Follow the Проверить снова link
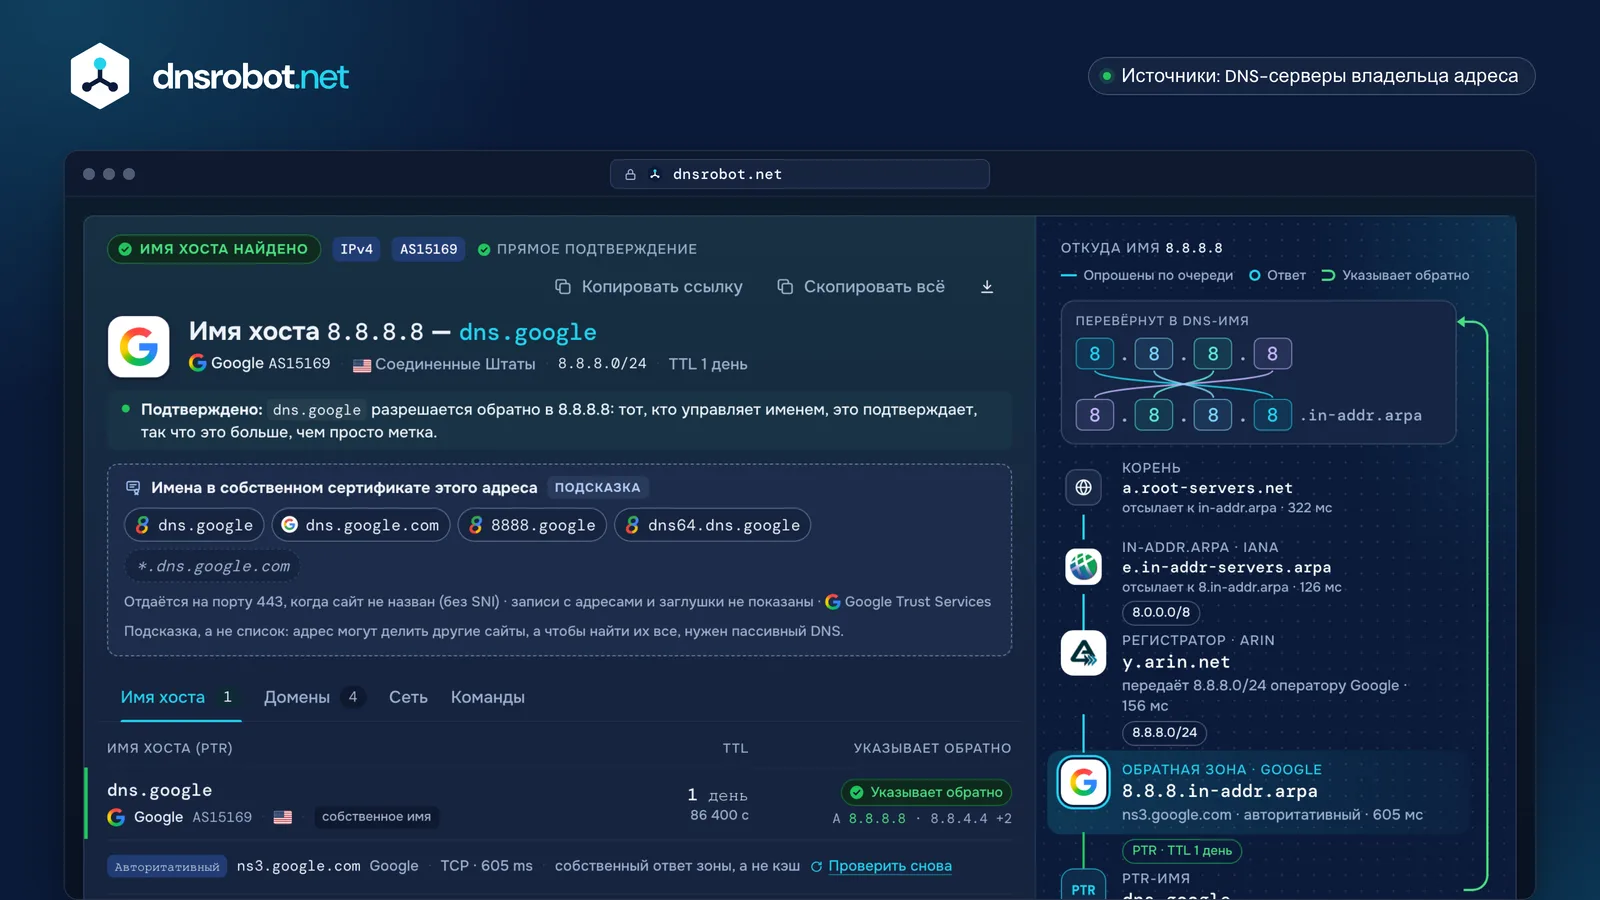The width and height of the screenshot is (1600, 900). pyautogui.click(x=890, y=866)
